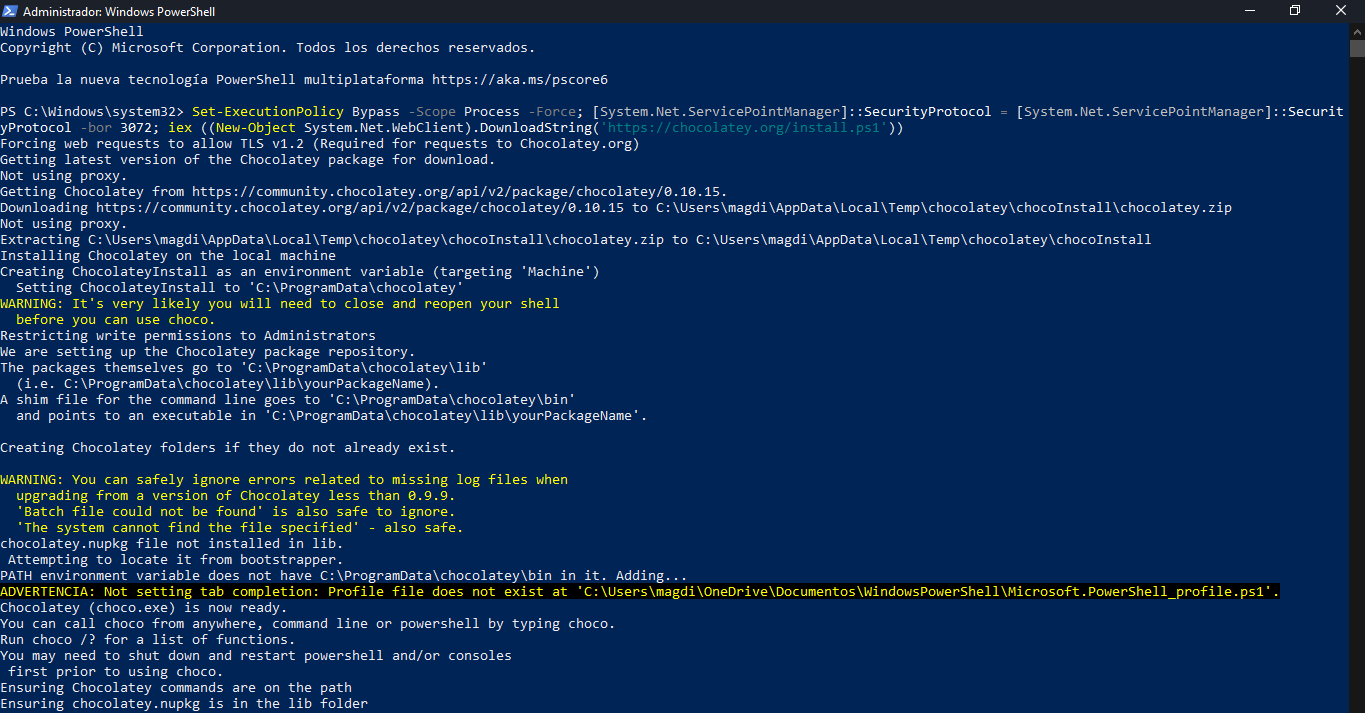Image resolution: width=1365 pixels, height=713 pixels.
Task: Click 'Installing Chocolatey on the local machine' line
Action: pos(168,256)
